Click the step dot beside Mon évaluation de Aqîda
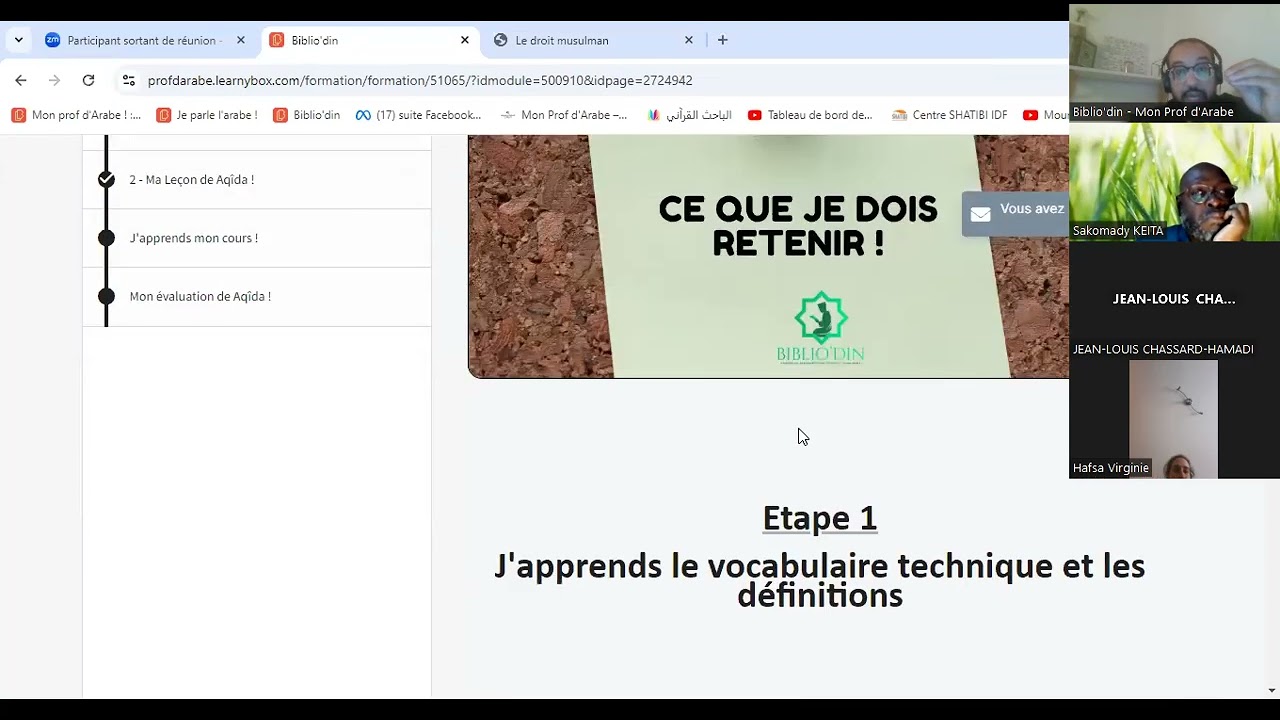The height and width of the screenshot is (720, 1280). click(x=106, y=296)
